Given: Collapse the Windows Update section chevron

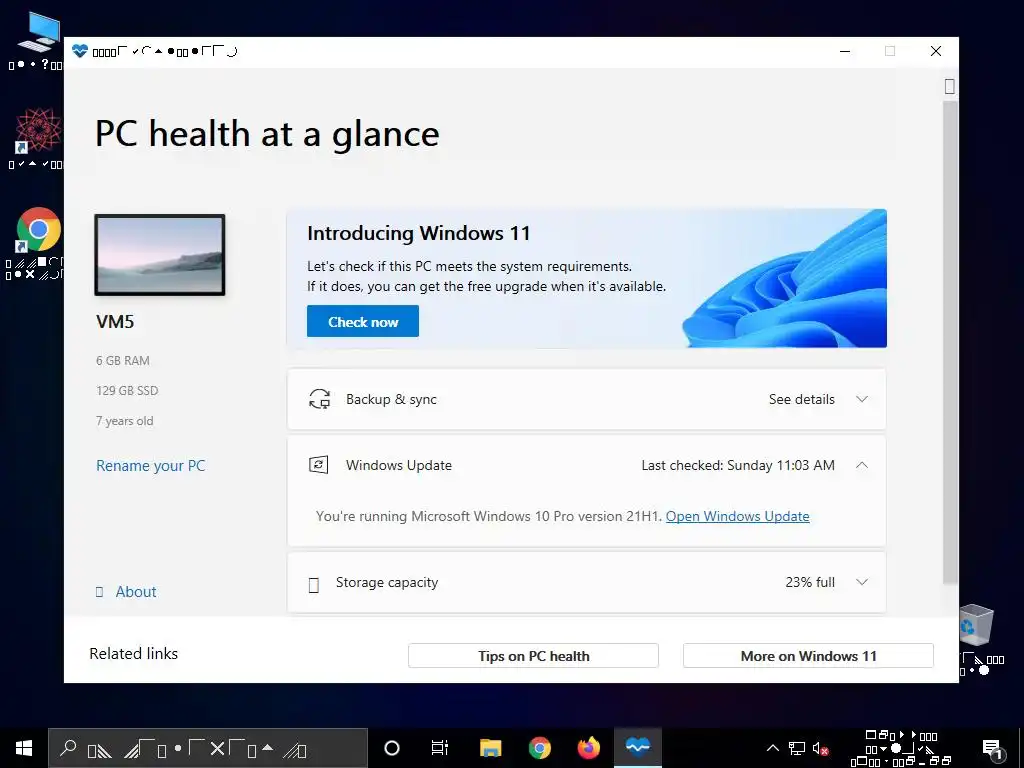Looking at the screenshot, I should pyautogui.click(x=862, y=465).
